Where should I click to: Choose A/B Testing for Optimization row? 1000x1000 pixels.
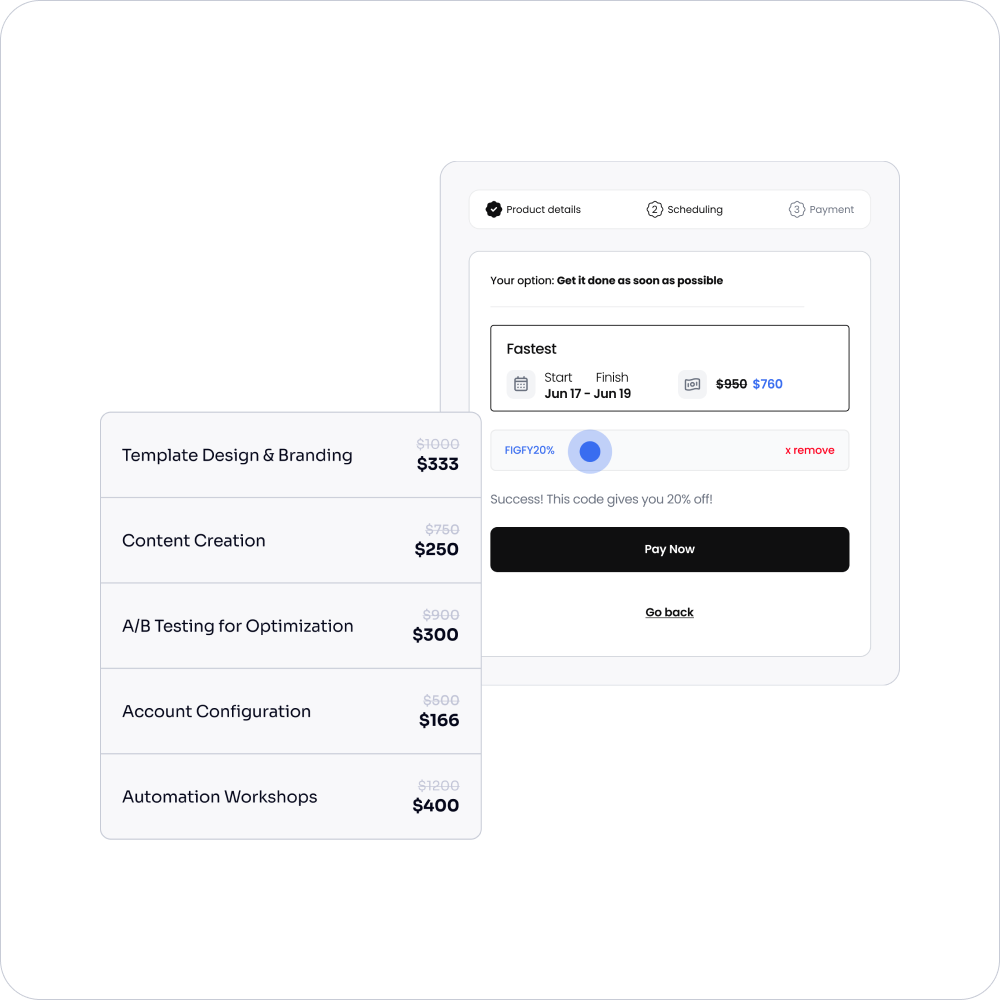(291, 626)
